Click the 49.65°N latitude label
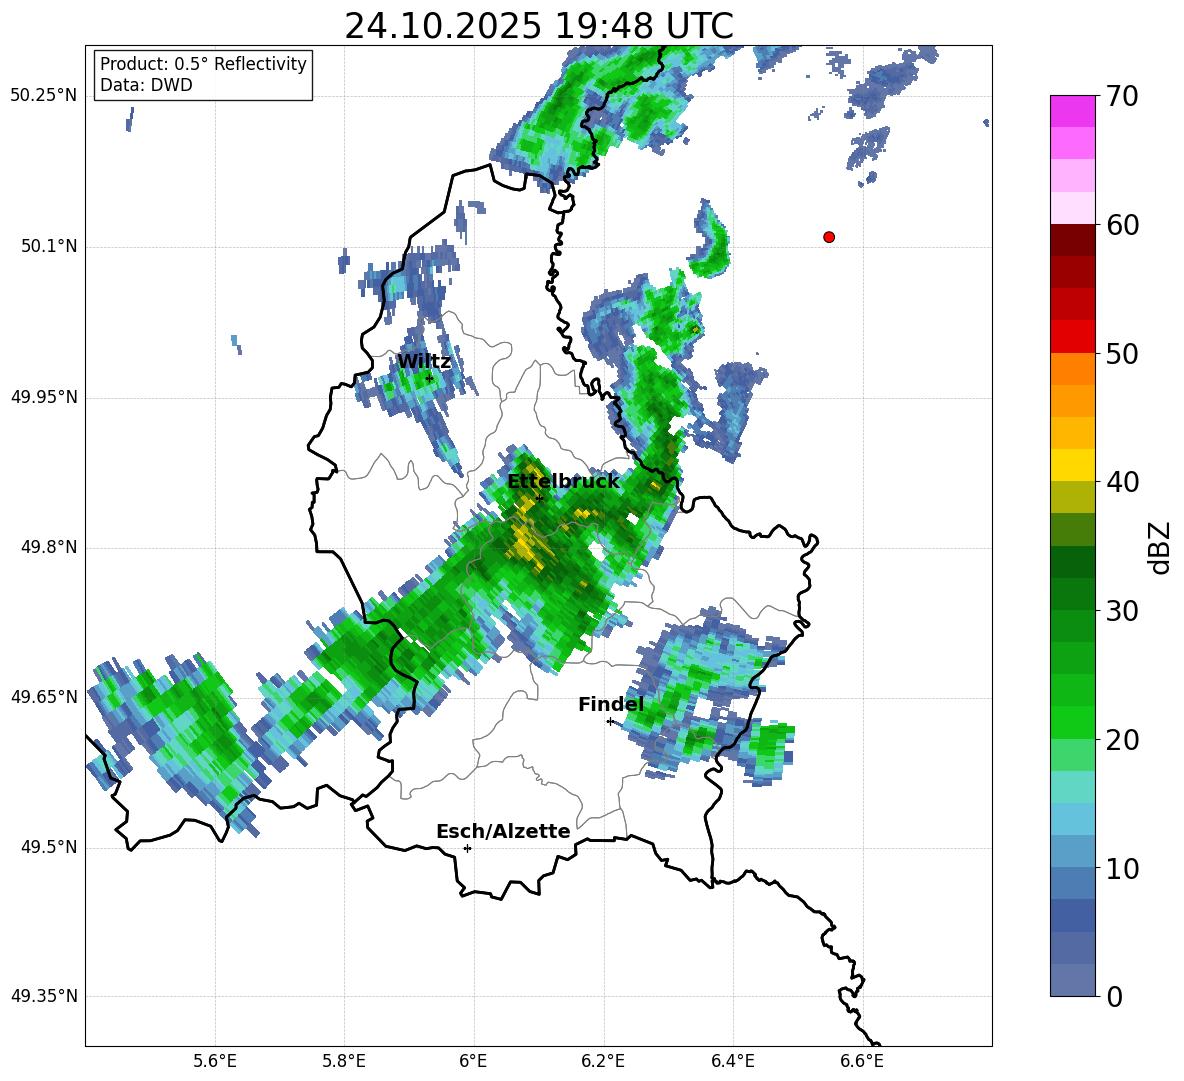Screen dimensions: 1184x1081 [44, 697]
